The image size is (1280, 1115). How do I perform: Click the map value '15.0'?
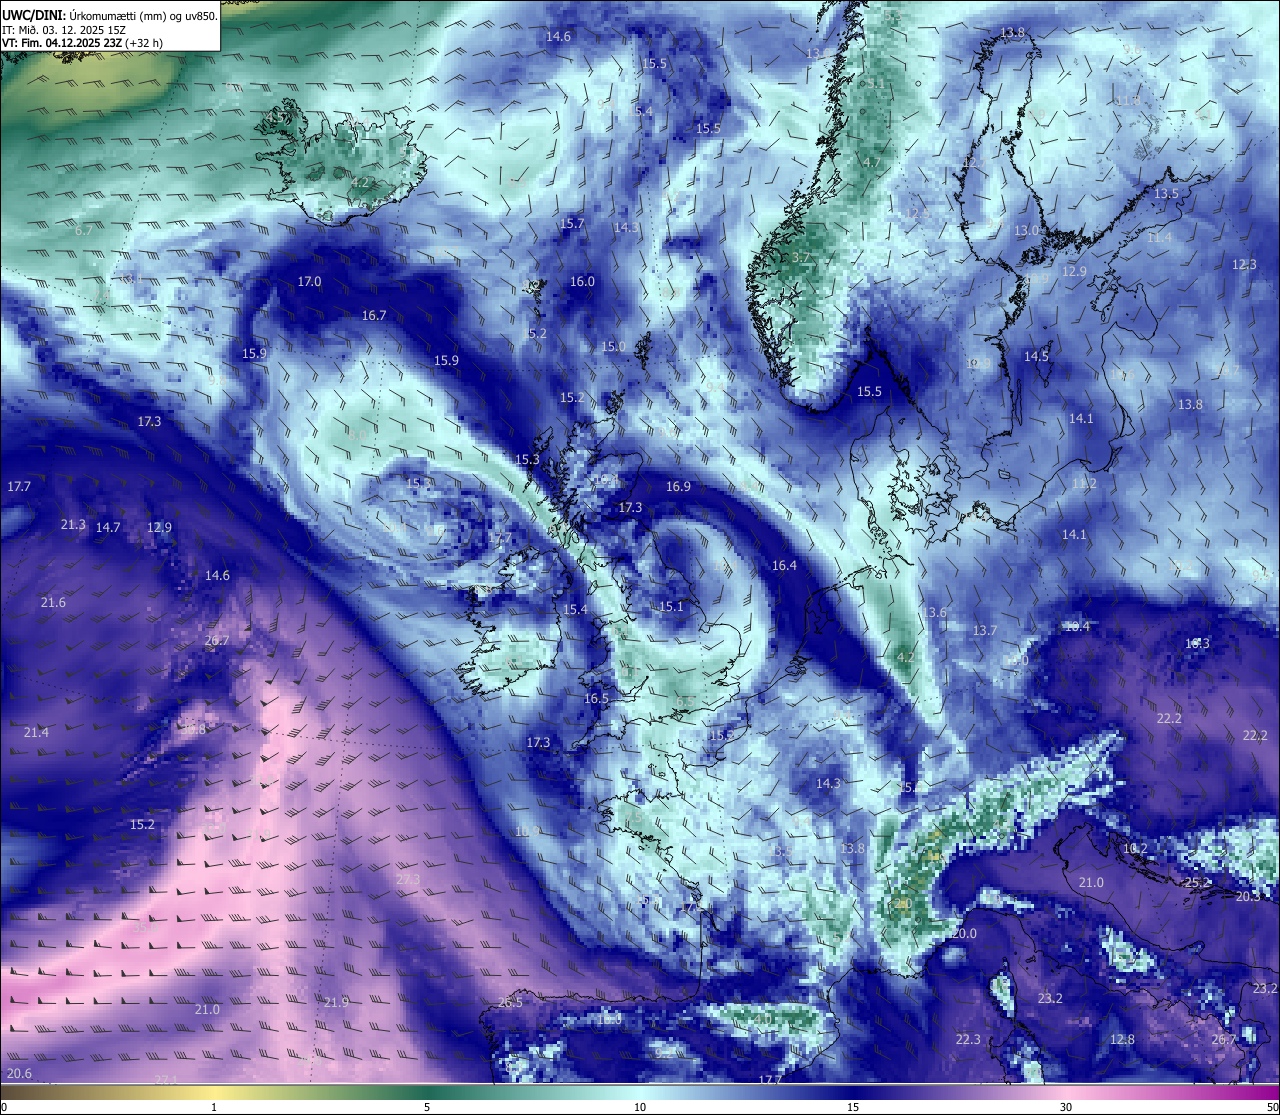point(613,347)
